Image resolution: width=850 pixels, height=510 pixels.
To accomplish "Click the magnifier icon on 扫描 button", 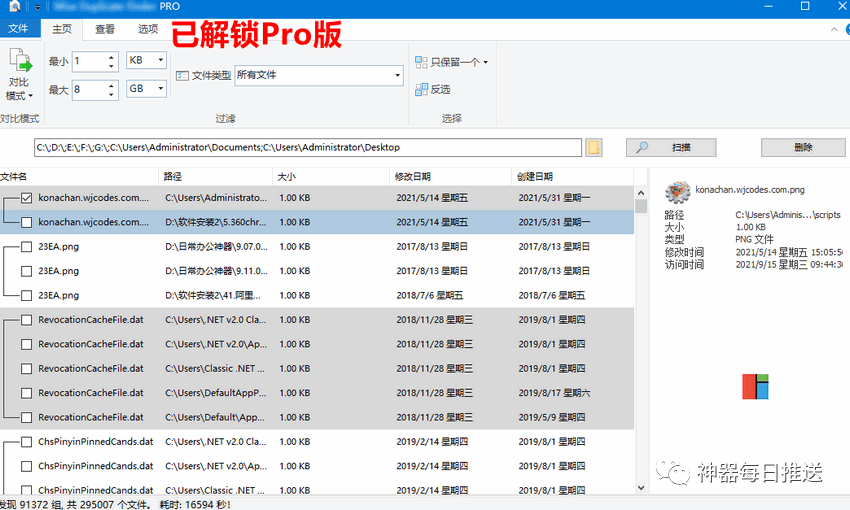I will pos(642,147).
